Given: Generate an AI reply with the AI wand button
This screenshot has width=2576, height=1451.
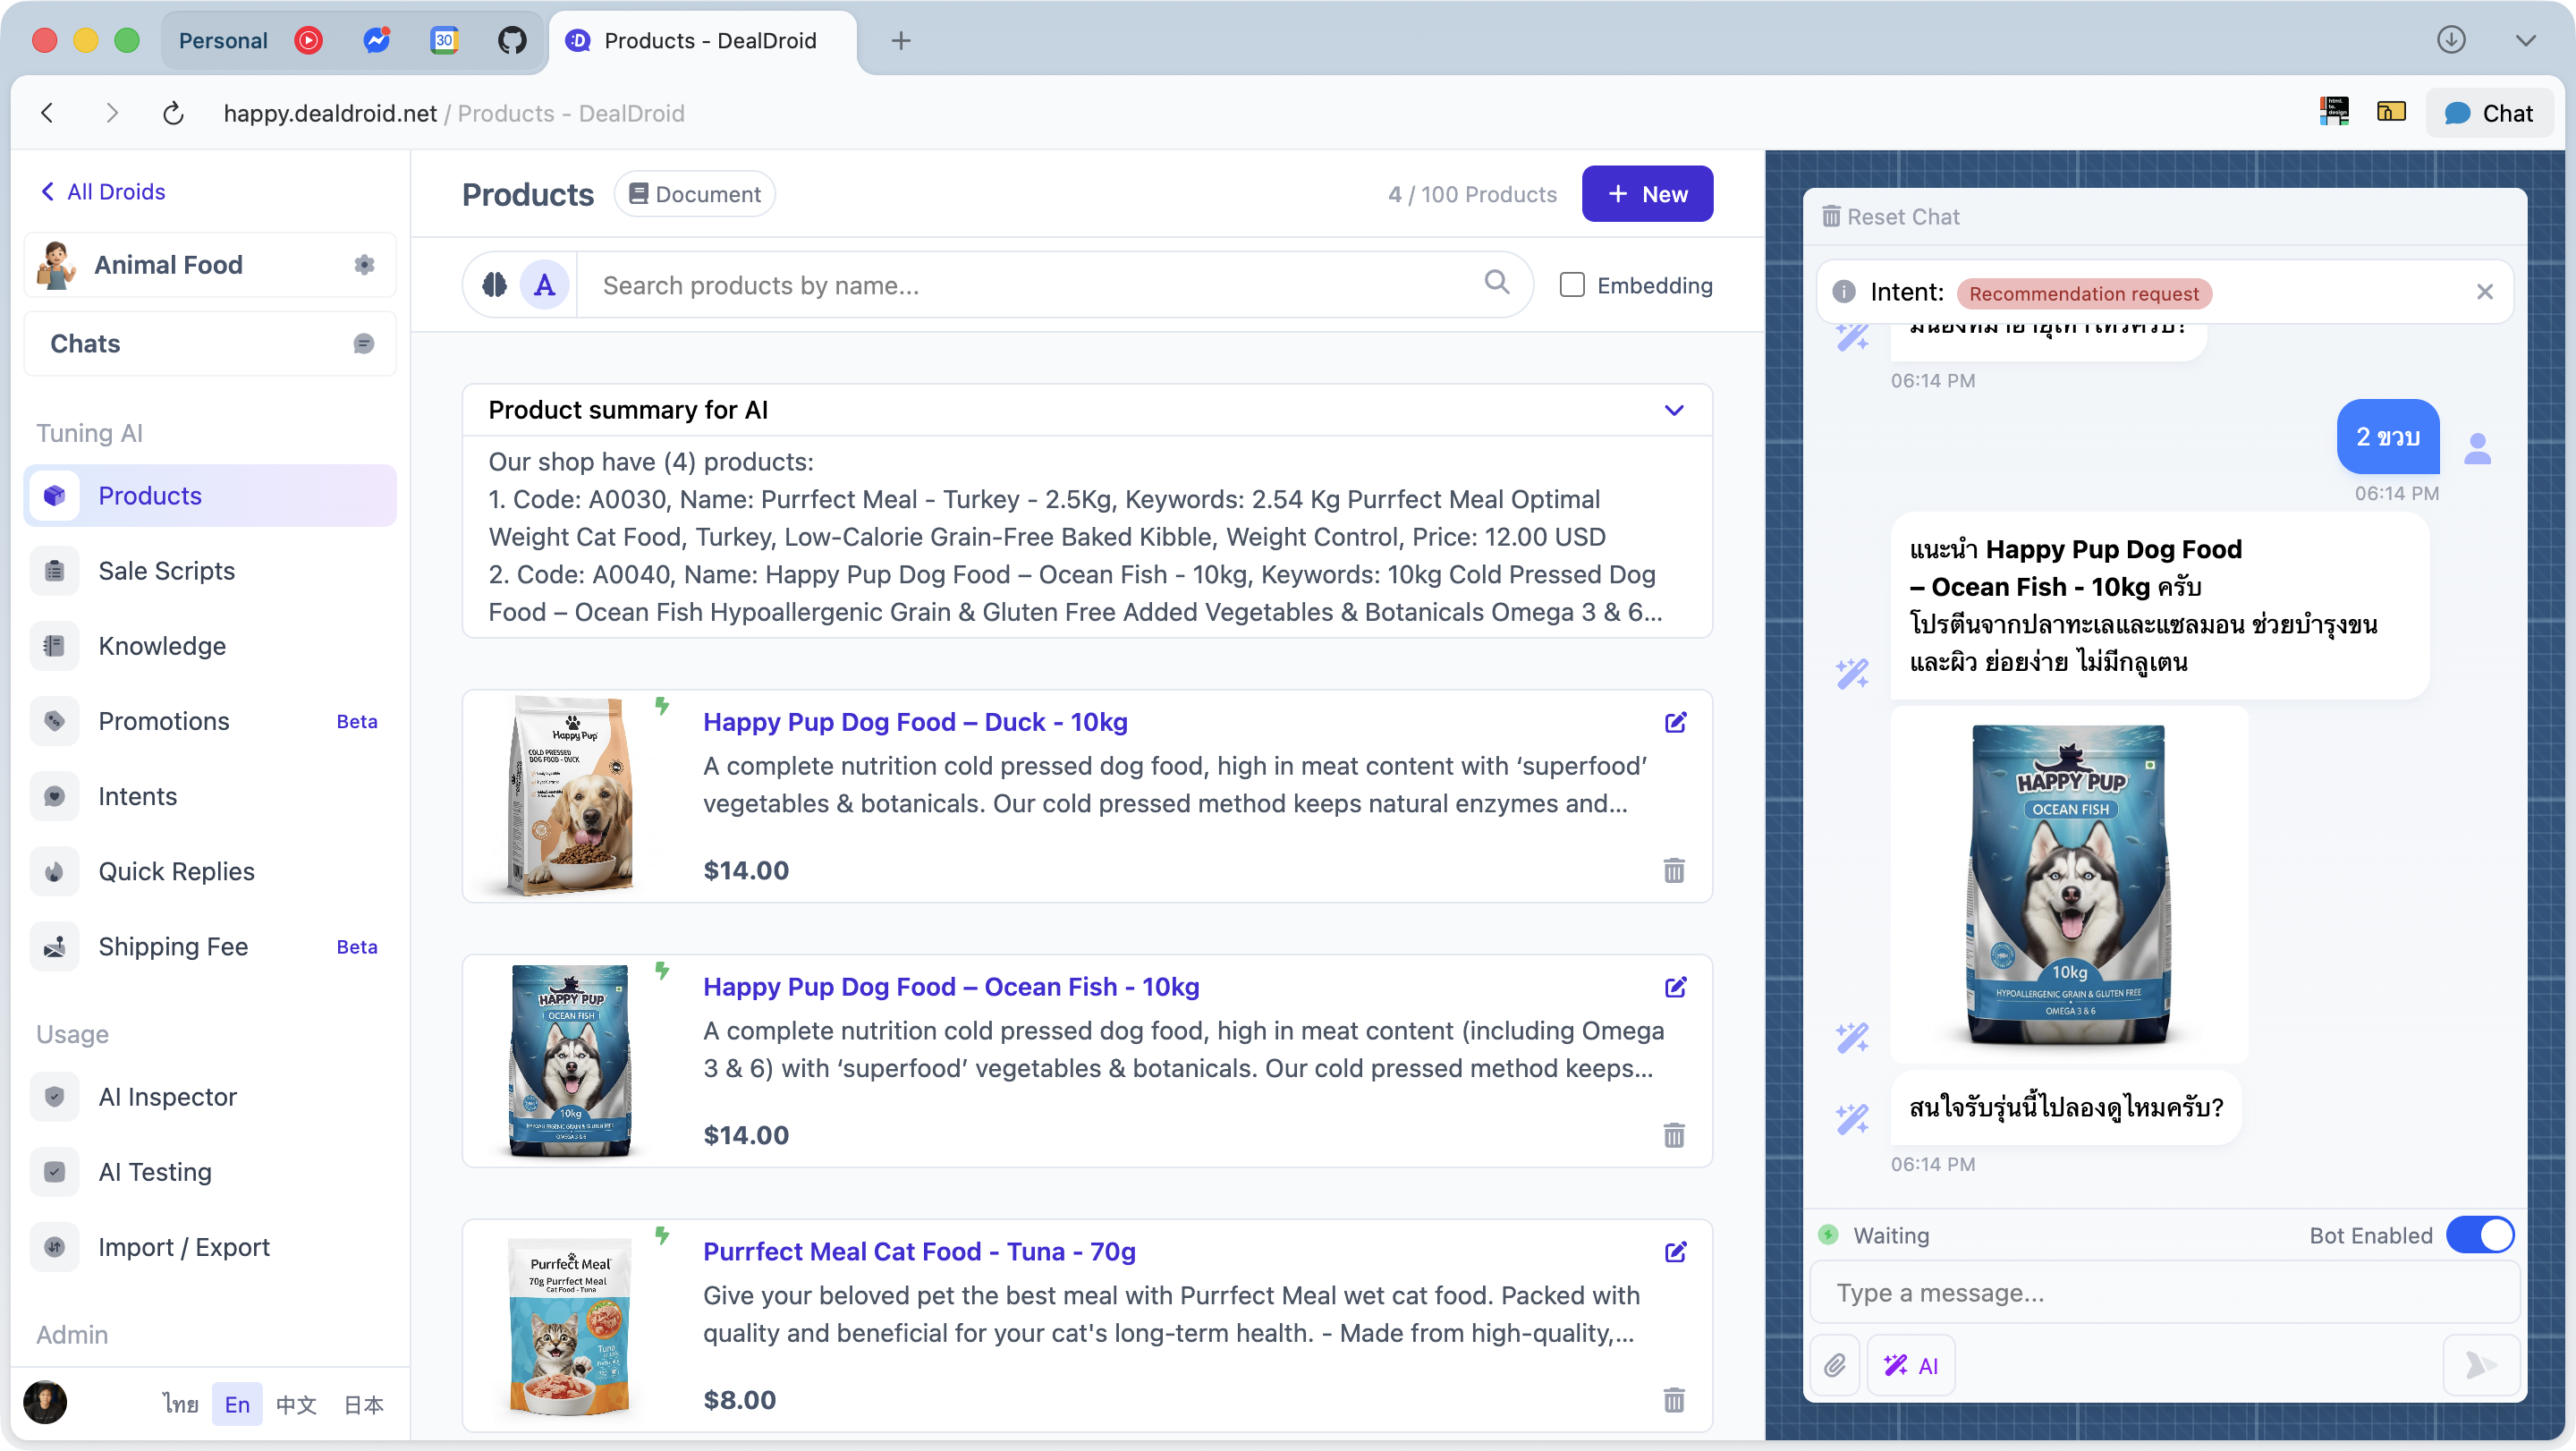Looking at the screenshot, I should click(1911, 1364).
